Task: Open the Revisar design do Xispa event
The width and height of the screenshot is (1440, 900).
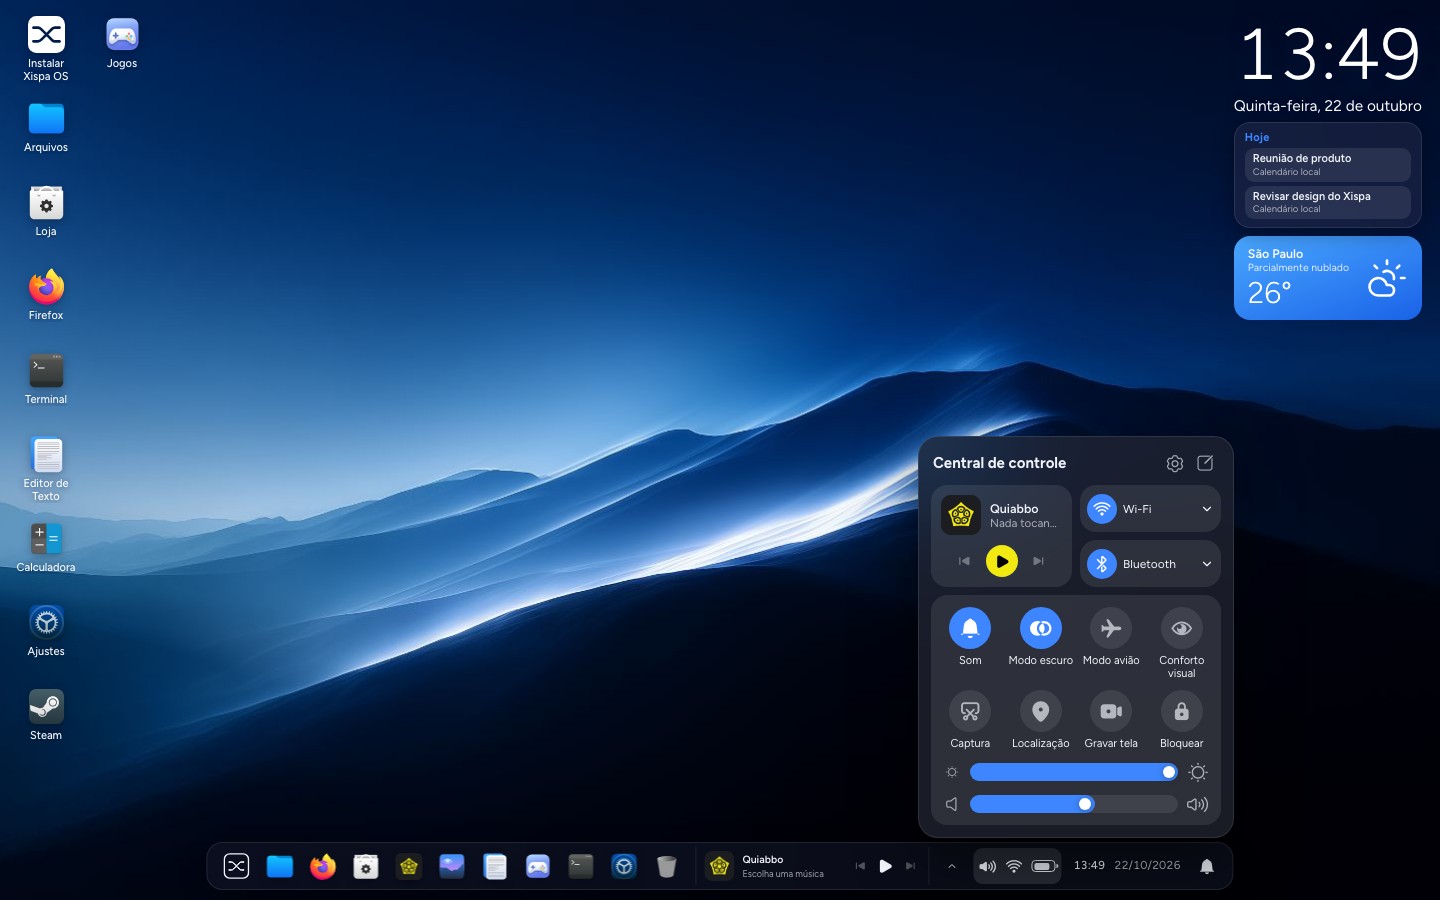Action: point(1327,202)
